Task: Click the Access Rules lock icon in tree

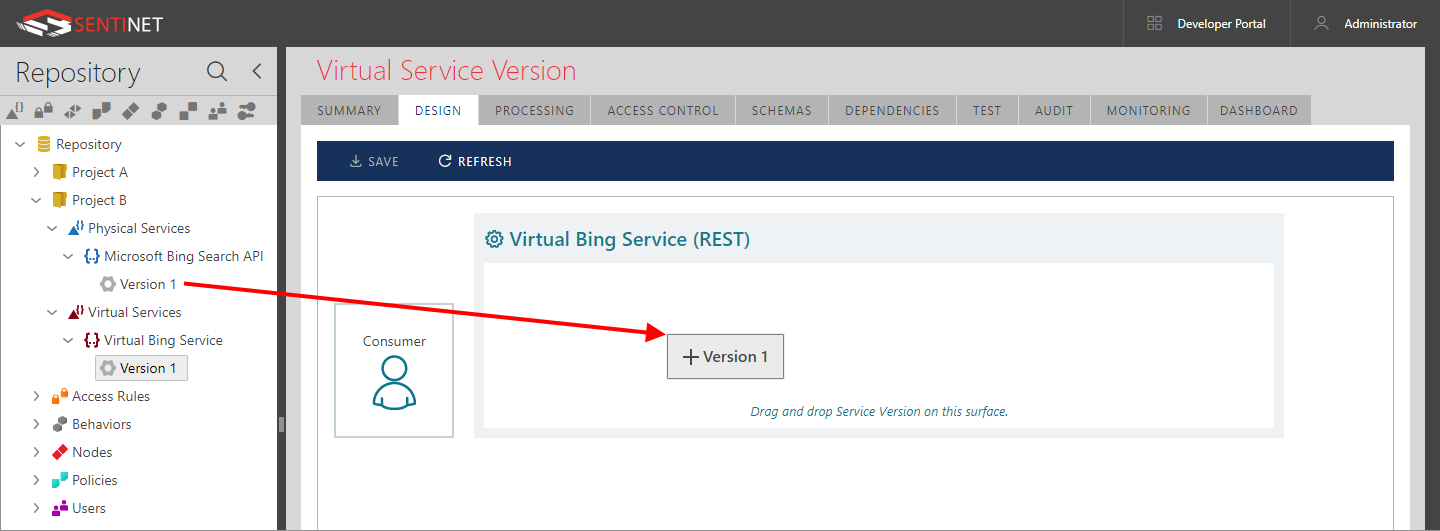Action: tap(60, 396)
